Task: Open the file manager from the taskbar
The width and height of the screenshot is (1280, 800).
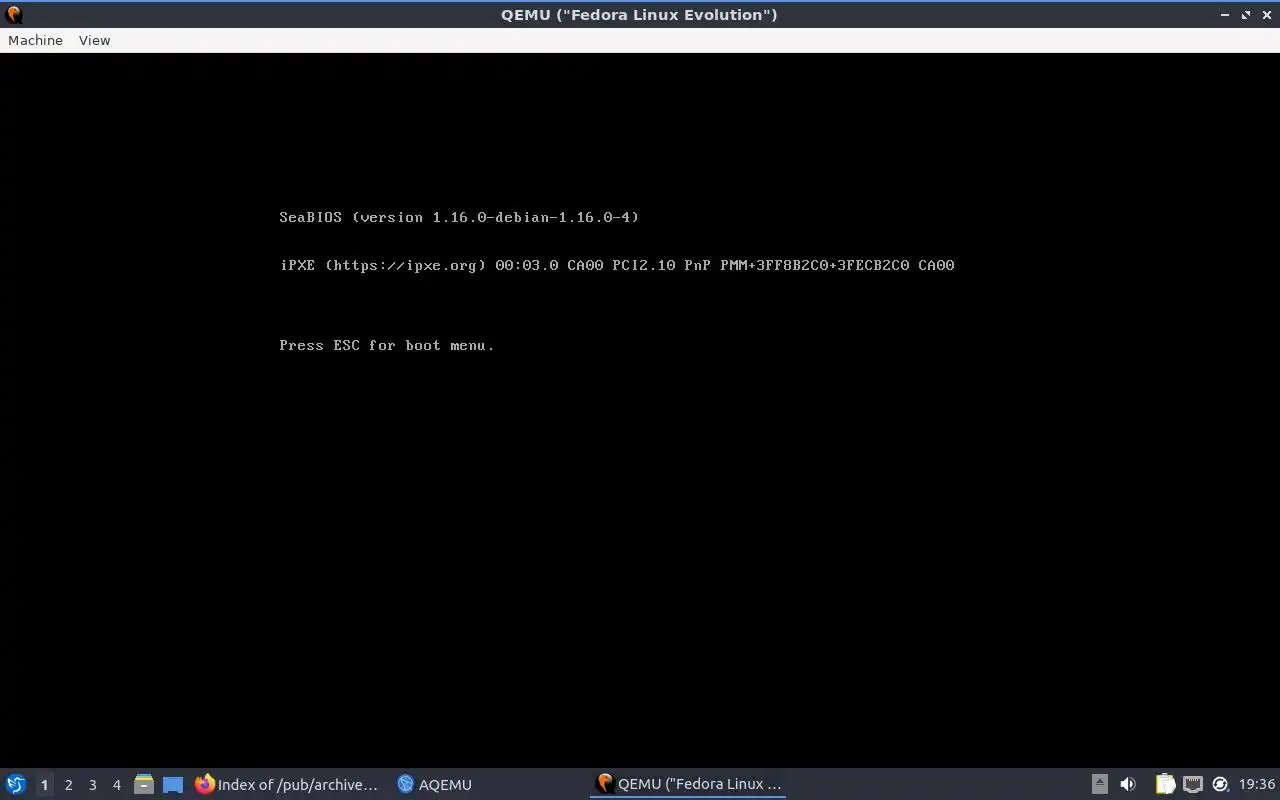Action: pos(144,784)
